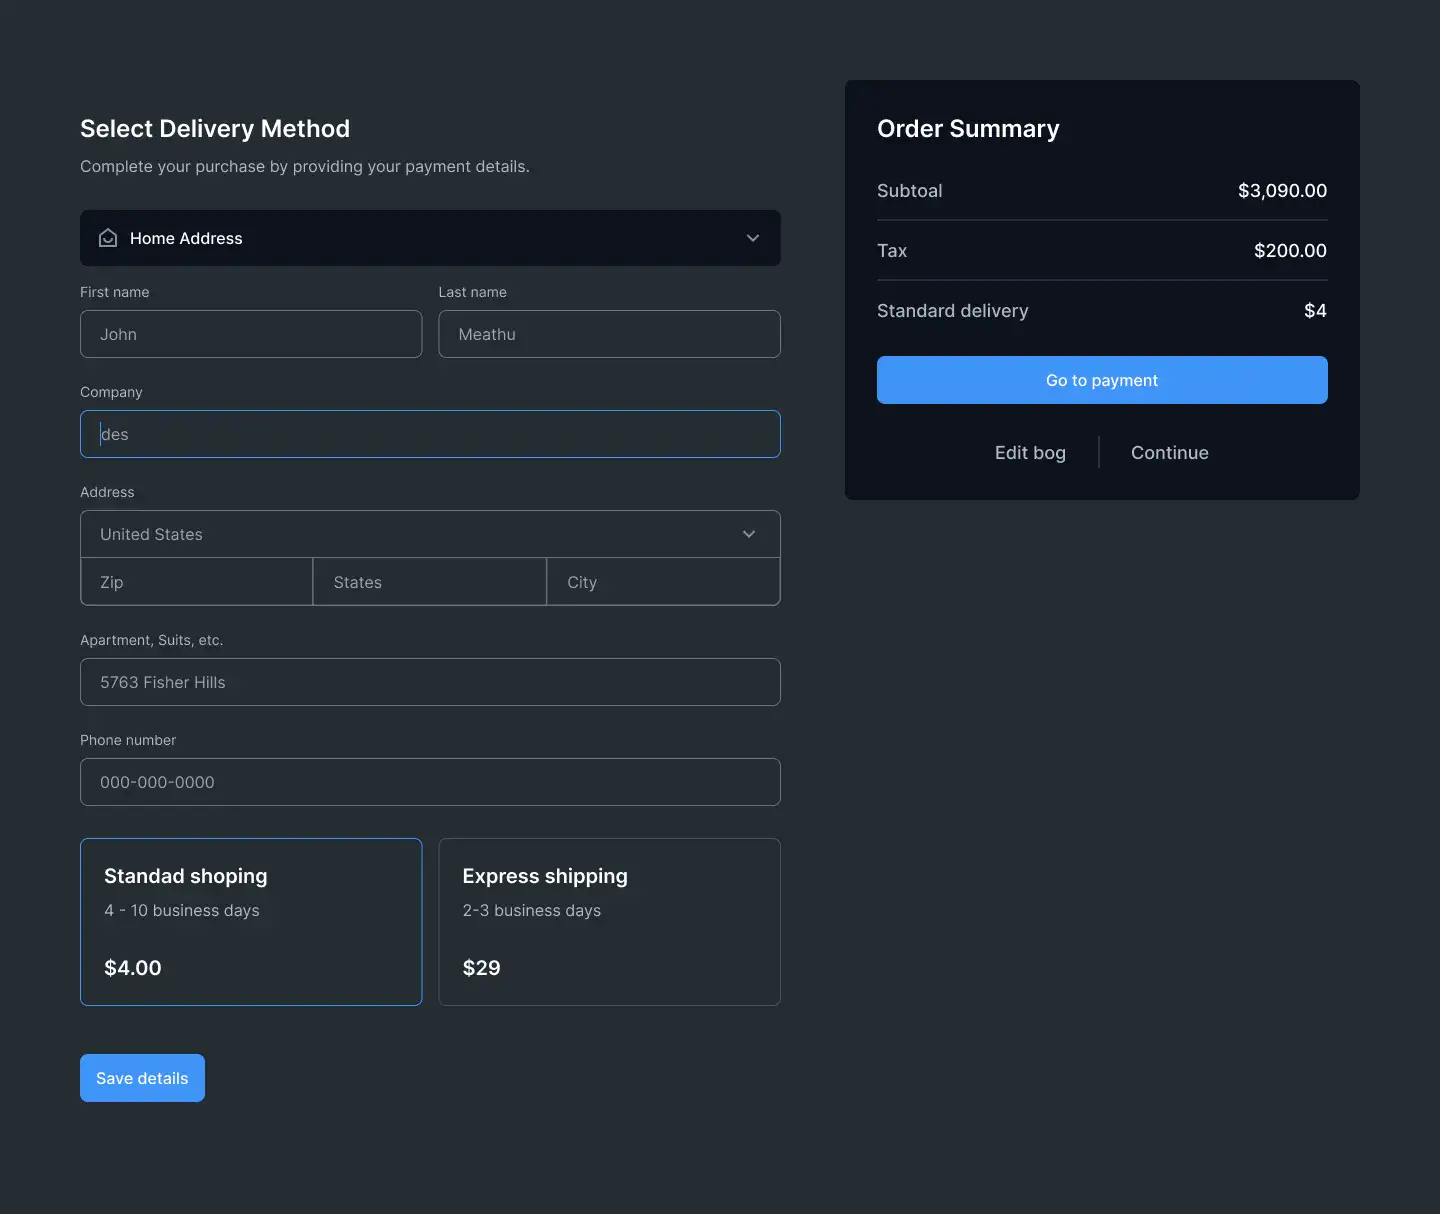Select the Express shipping delivery option
Image resolution: width=1440 pixels, height=1214 pixels.
610,922
